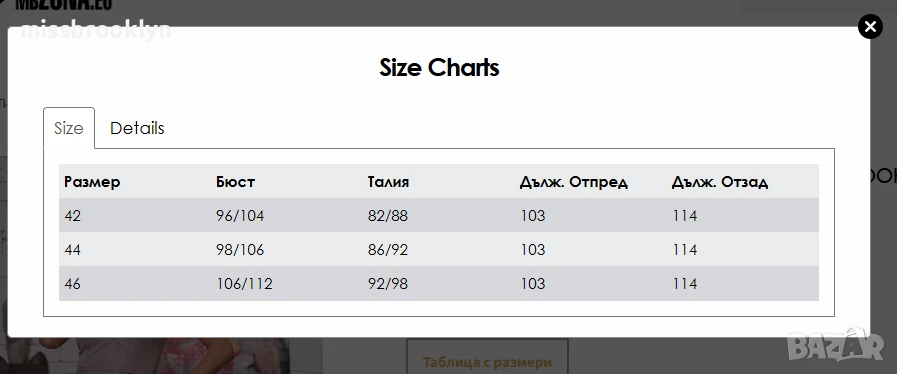
Task: Click the Размер column header
Action: point(92,182)
